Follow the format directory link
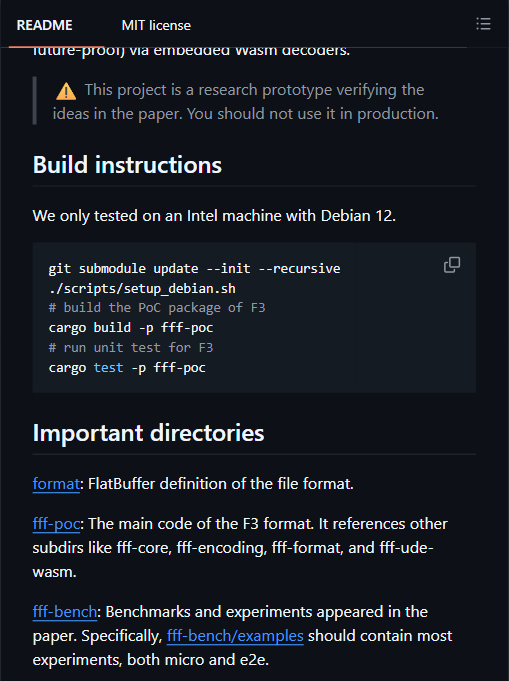The width and height of the screenshot is (509, 681). point(56,483)
